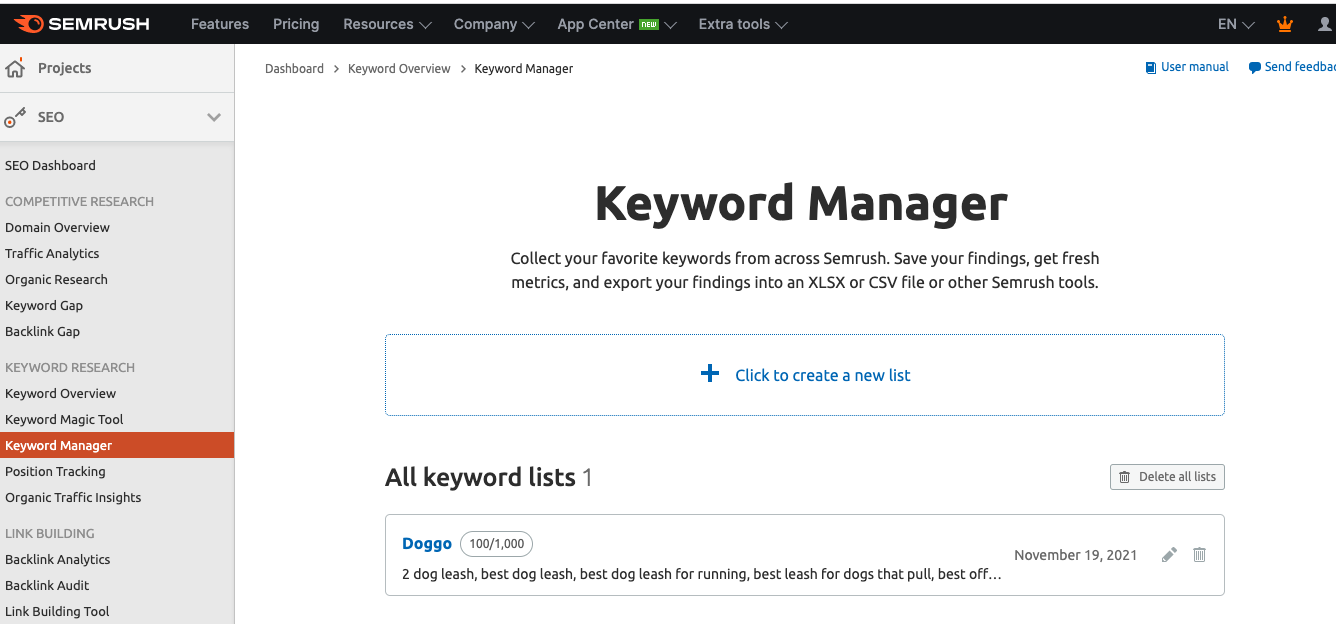Open Position Tracking in sidebar
Image resolution: width=1336 pixels, height=624 pixels.
tap(55, 471)
